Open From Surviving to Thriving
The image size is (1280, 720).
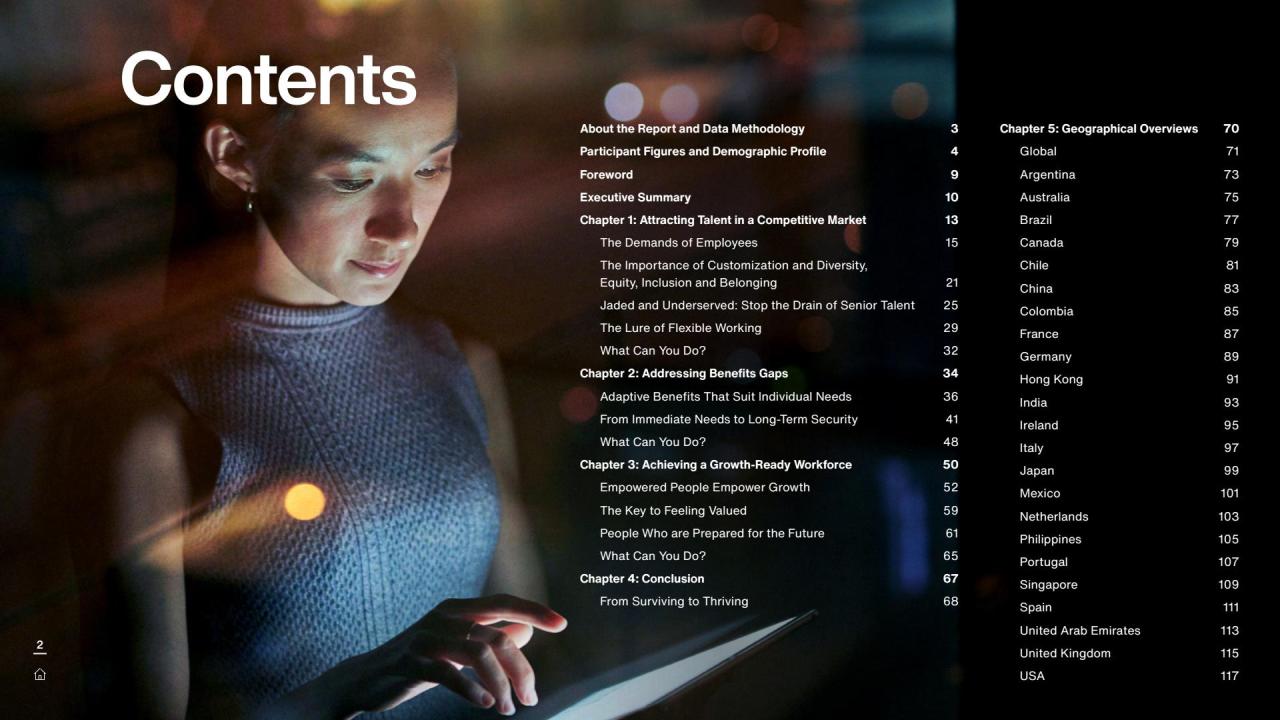(674, 602)
